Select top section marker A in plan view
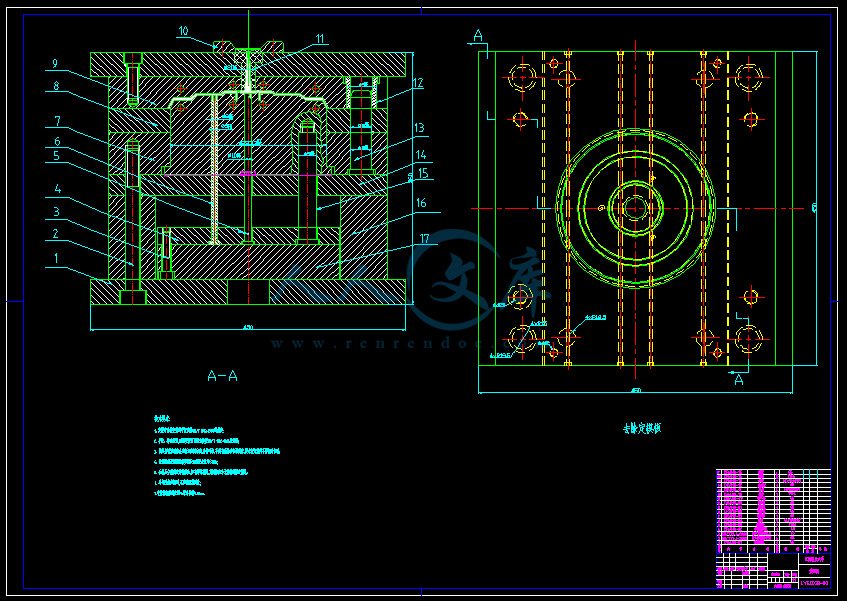847x601 pixels. [x=478, y=36]
